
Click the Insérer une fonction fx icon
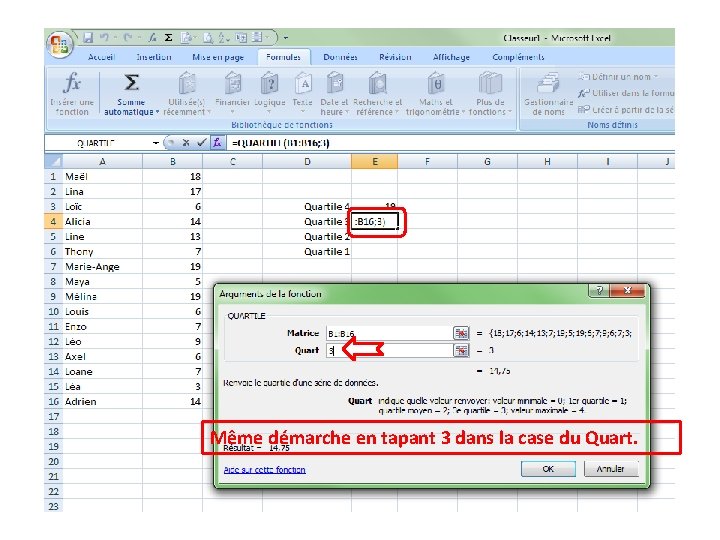(72, 83)
